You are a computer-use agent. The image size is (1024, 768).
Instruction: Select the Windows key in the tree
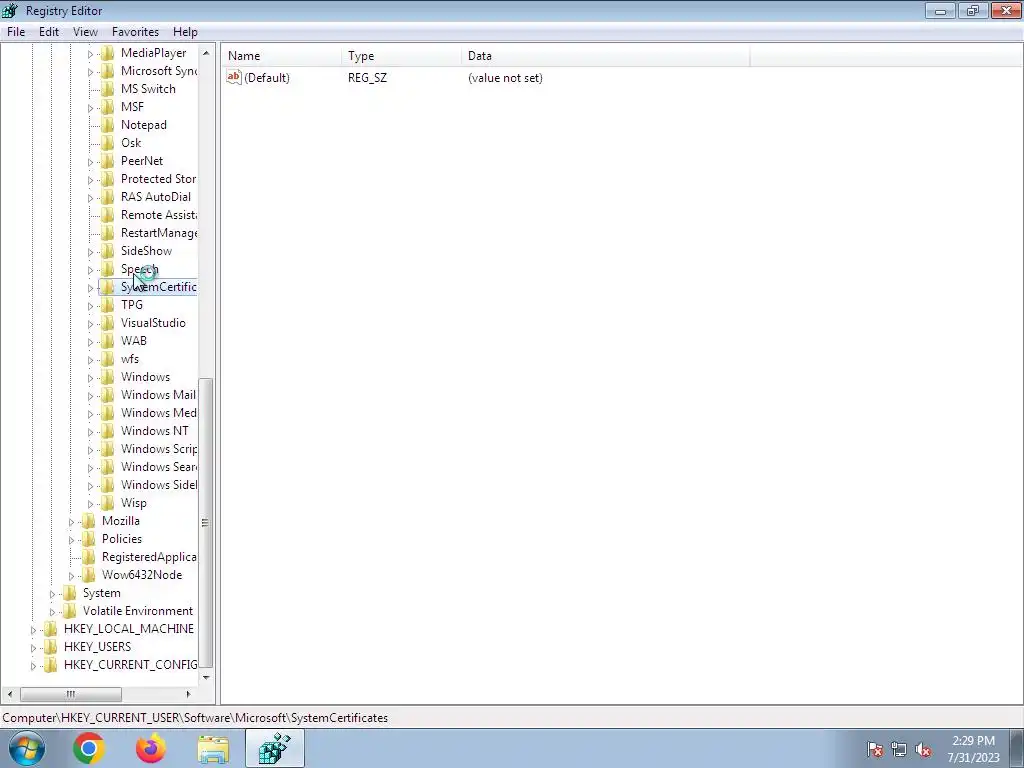(x=145, y=377)
